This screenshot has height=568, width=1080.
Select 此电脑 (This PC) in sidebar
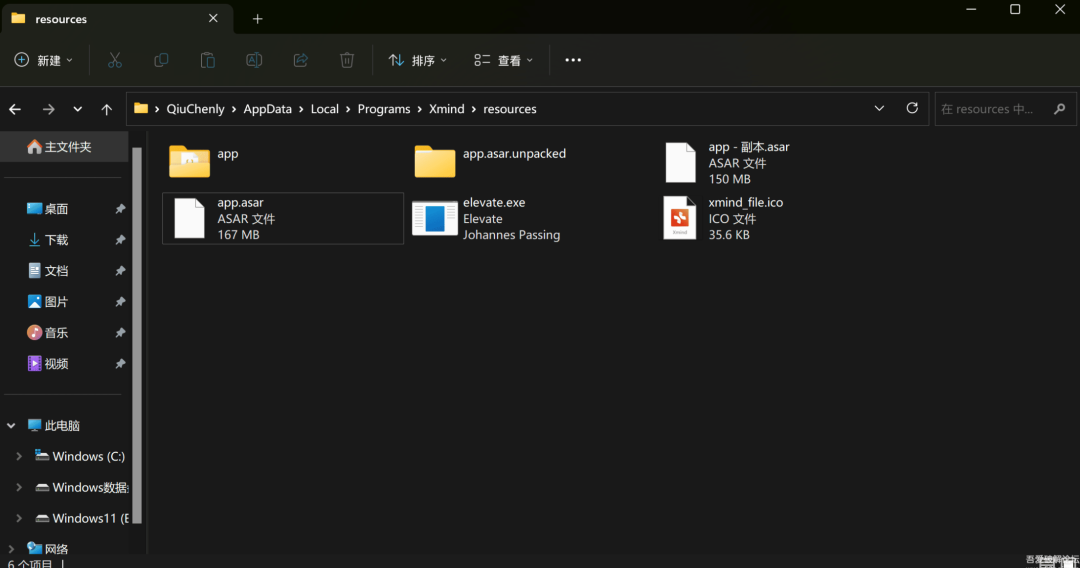[54, 425]
